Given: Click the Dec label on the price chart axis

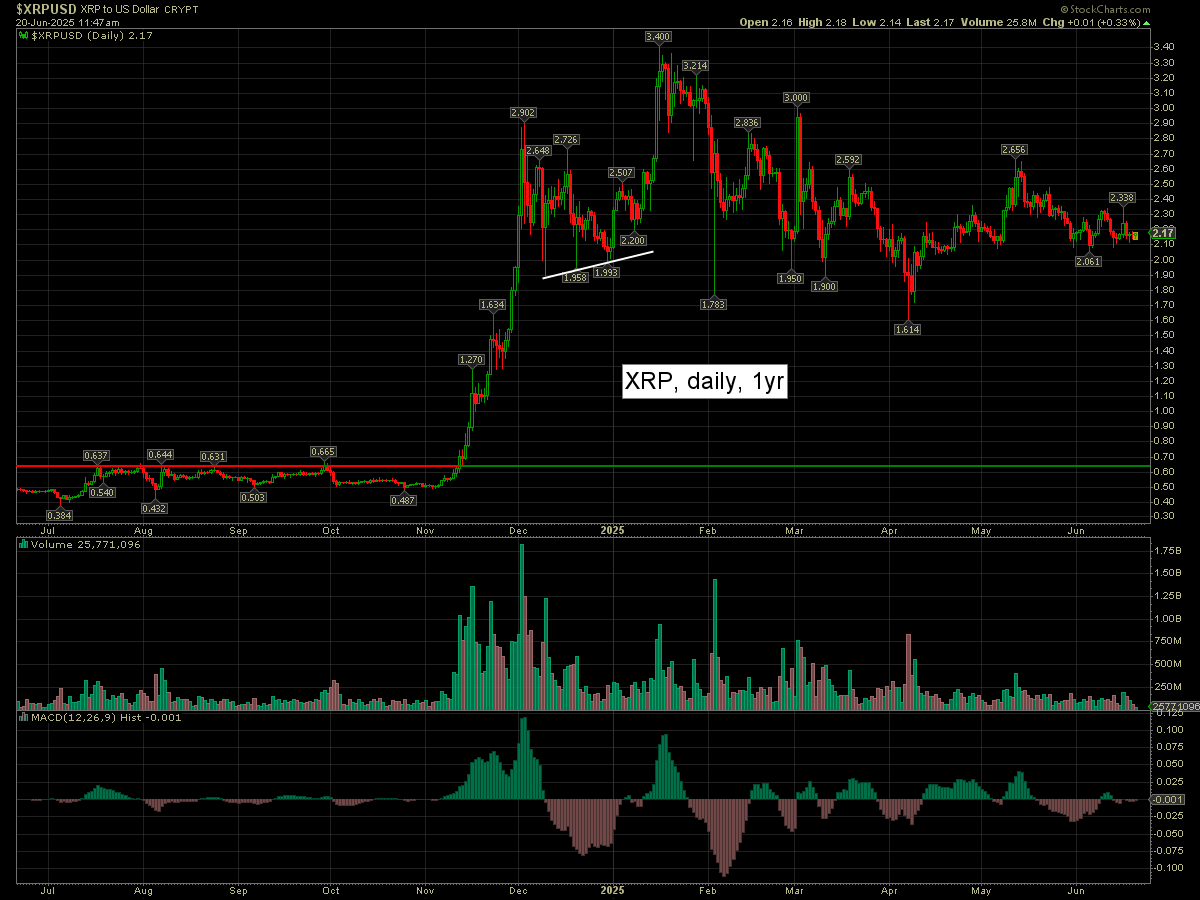Looking at the screenshot, I should point(519,530).
